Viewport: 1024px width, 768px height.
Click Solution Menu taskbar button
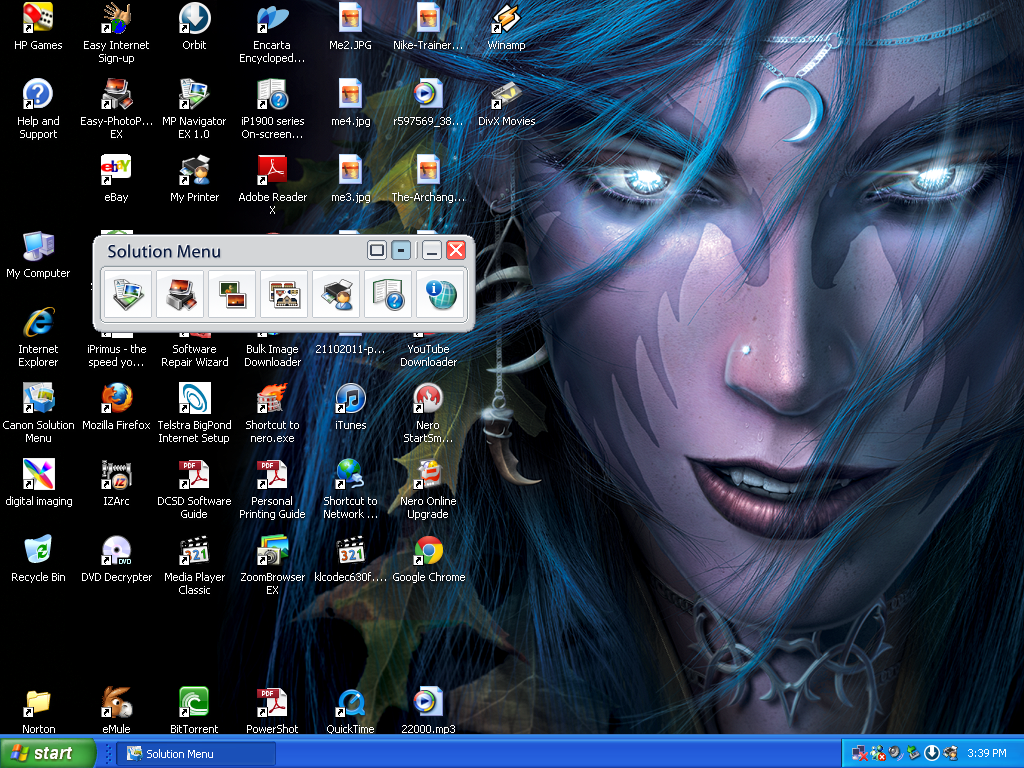(x=196, y=754)
